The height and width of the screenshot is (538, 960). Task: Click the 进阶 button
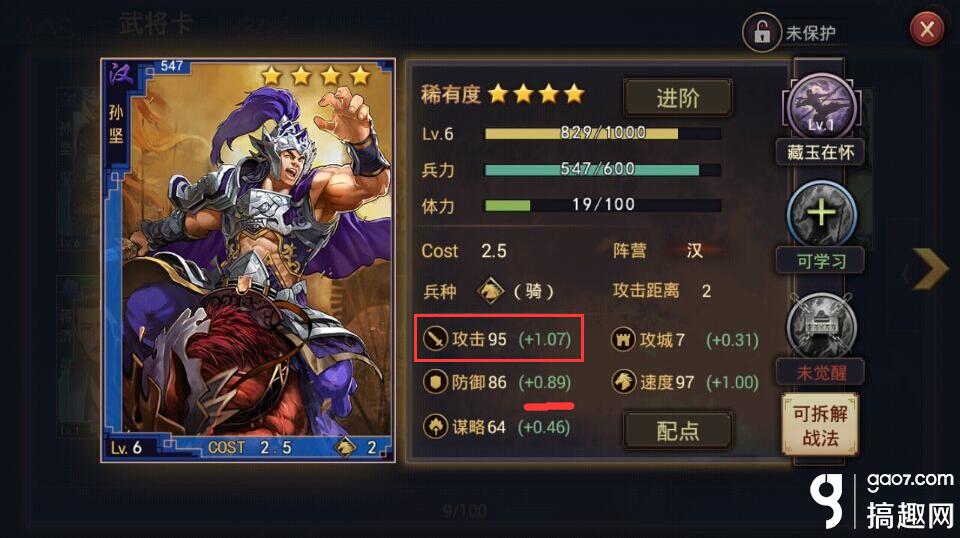(678, 97)
